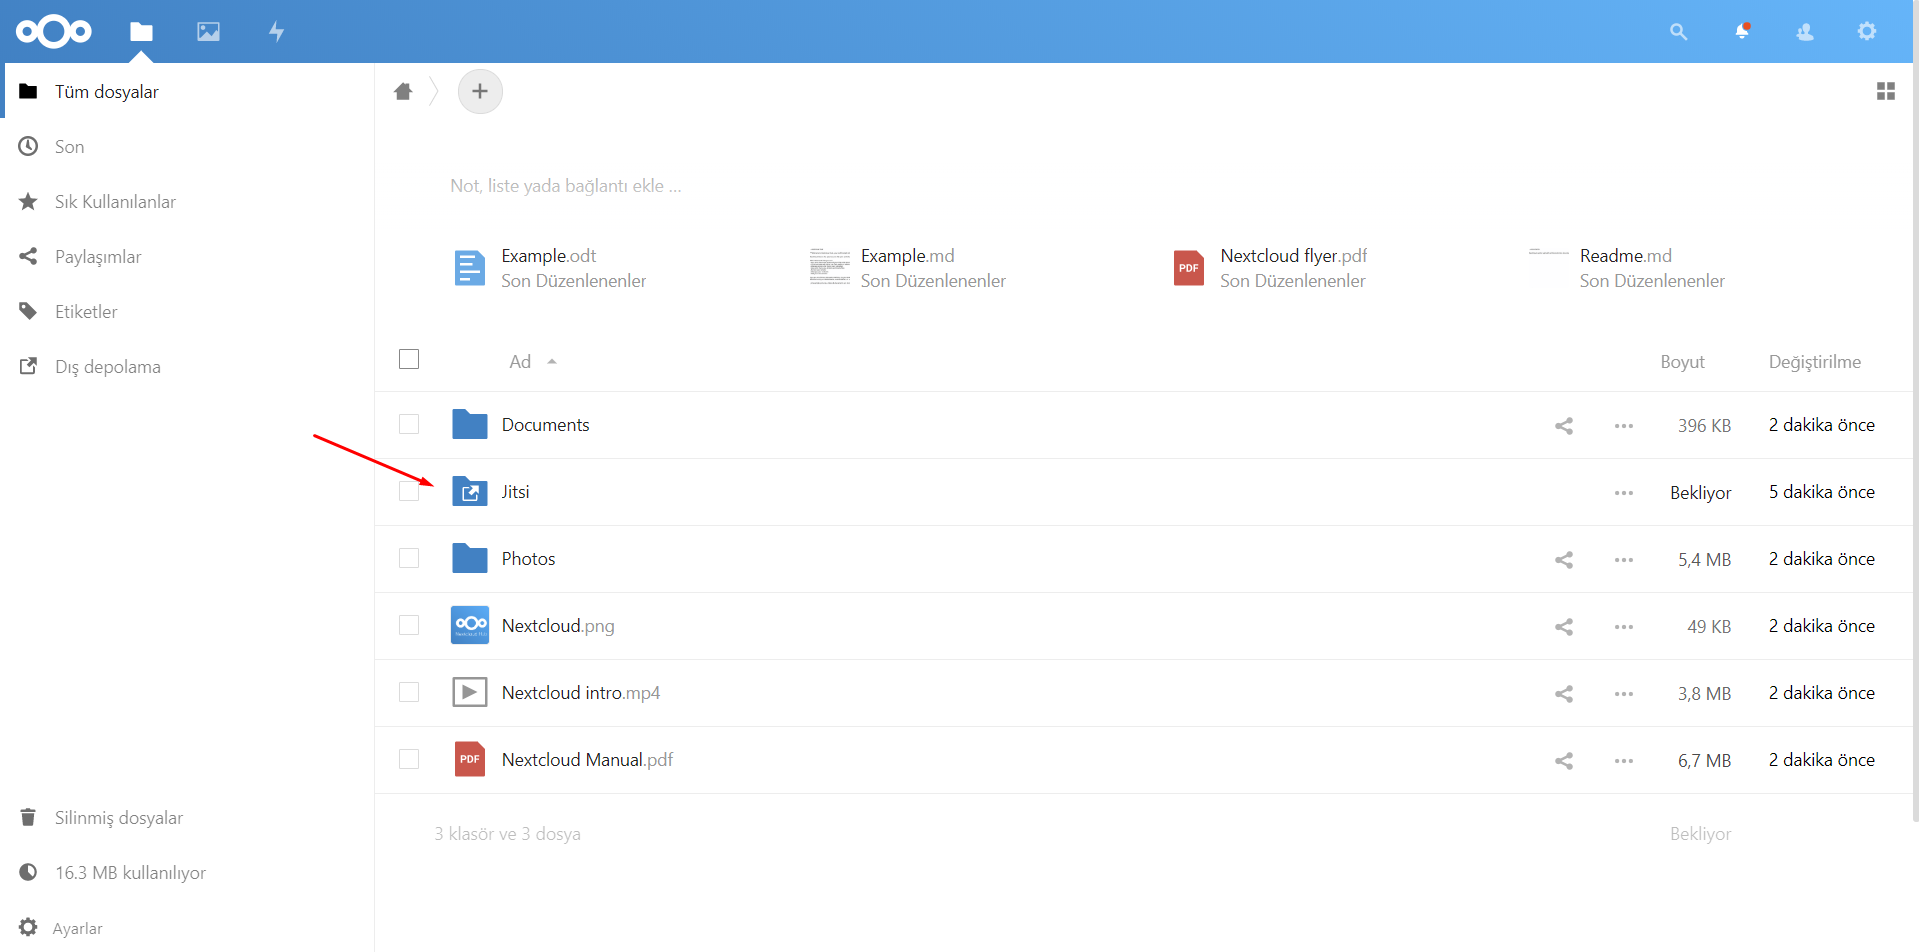Check the Nextcloud.png row checkbox
The image size is (1919, 952).
point(409,625)
